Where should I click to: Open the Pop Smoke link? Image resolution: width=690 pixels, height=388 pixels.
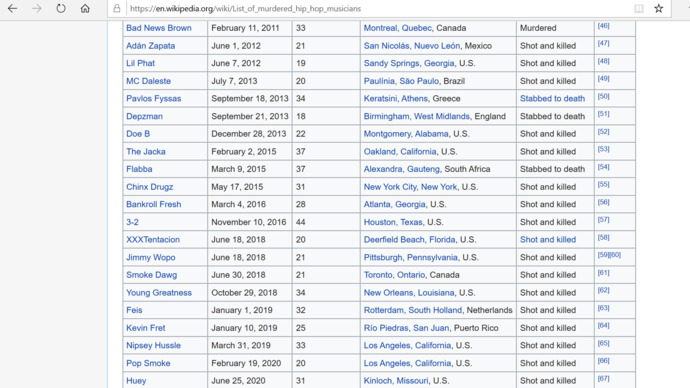pos(148,363)
